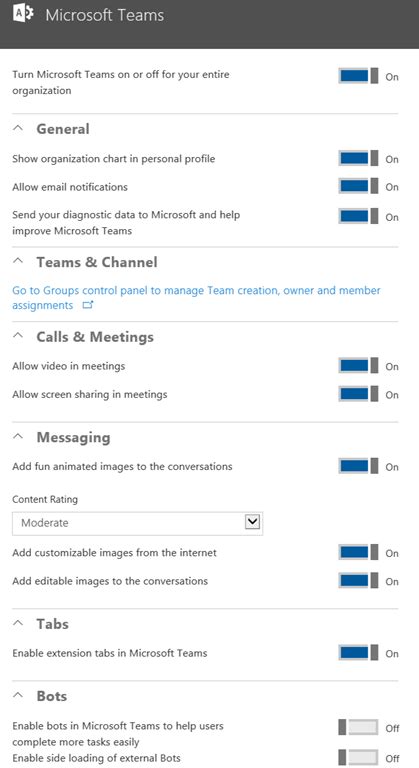Viewport: 419px width, 768px height.
Task: Toggle Add fun animated images to conversations
Action: pos(358,466)
